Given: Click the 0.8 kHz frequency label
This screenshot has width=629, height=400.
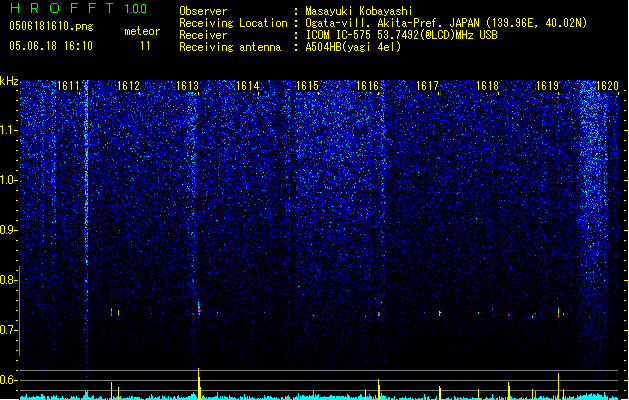Looking at the screenshot, I should 9,280.
